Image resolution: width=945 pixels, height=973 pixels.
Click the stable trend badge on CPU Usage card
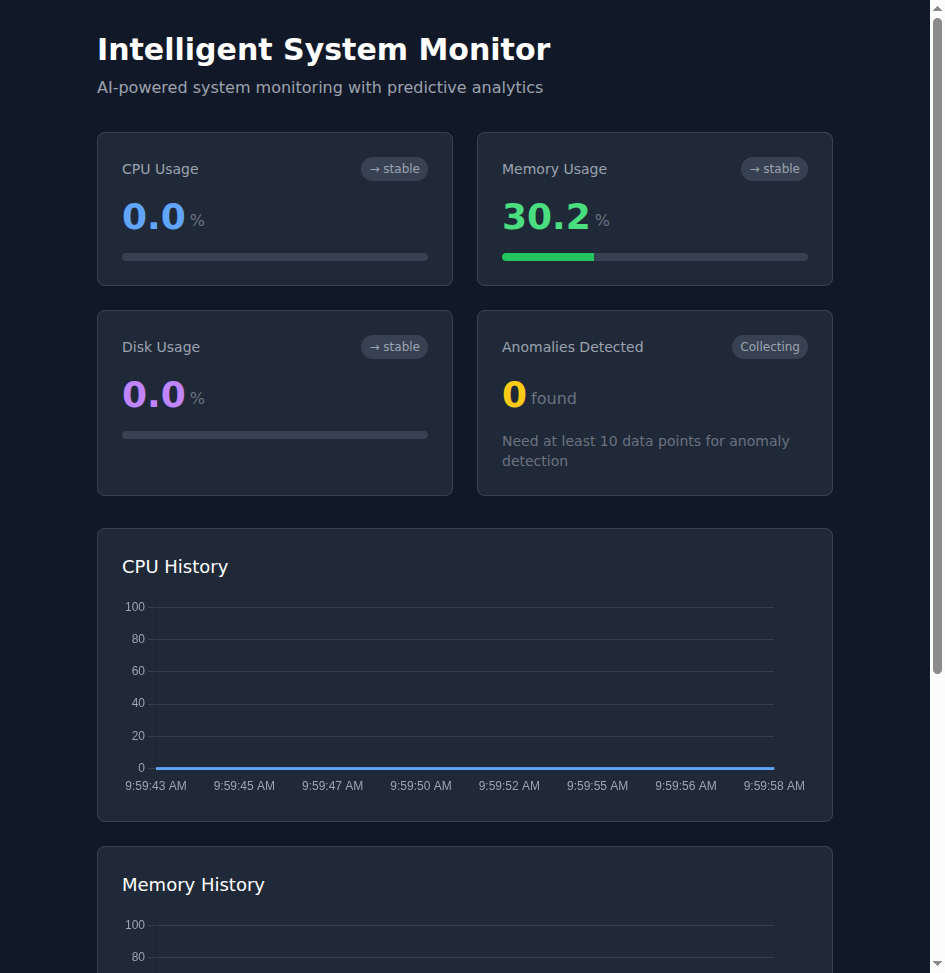click(x=393, y=169)
